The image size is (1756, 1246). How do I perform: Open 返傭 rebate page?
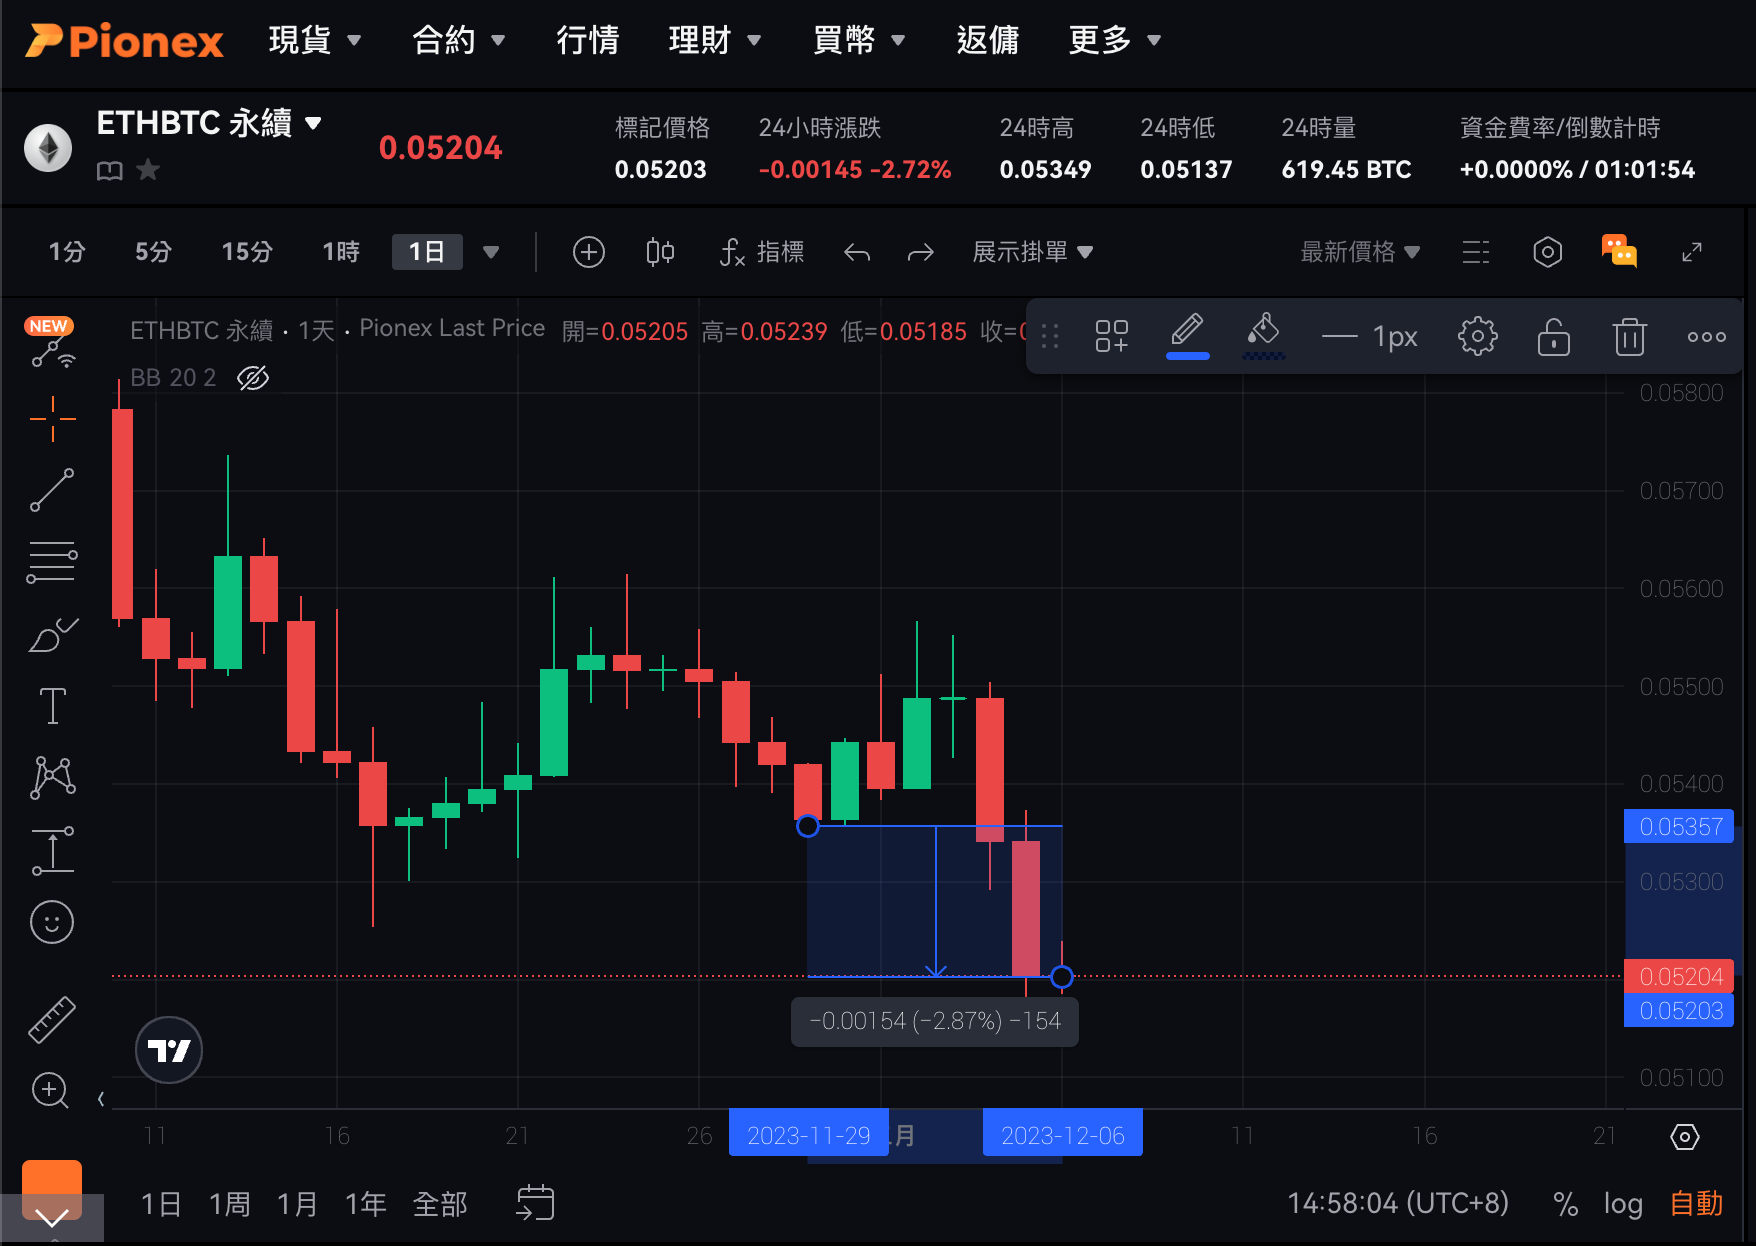(988, 40)
